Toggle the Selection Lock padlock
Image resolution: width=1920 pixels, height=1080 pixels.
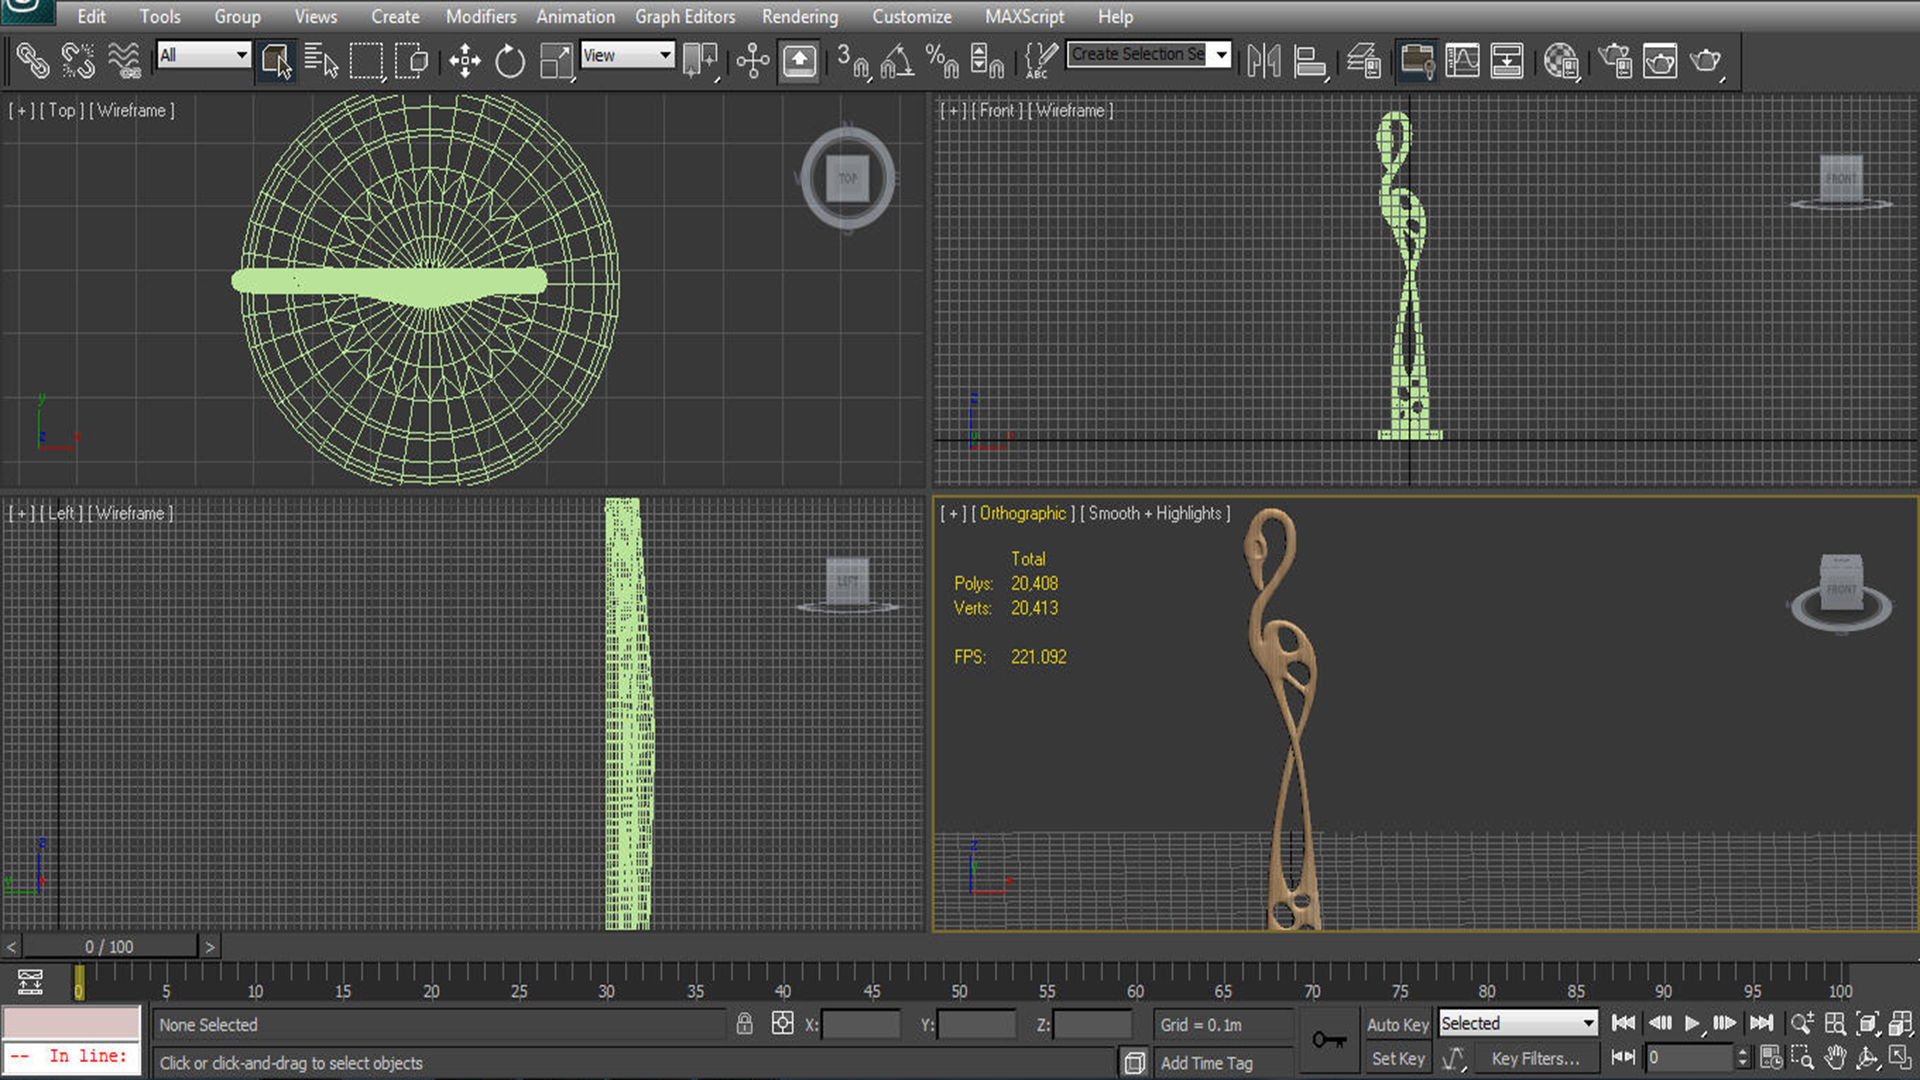pyautogui.click(x=744, y=1023)
